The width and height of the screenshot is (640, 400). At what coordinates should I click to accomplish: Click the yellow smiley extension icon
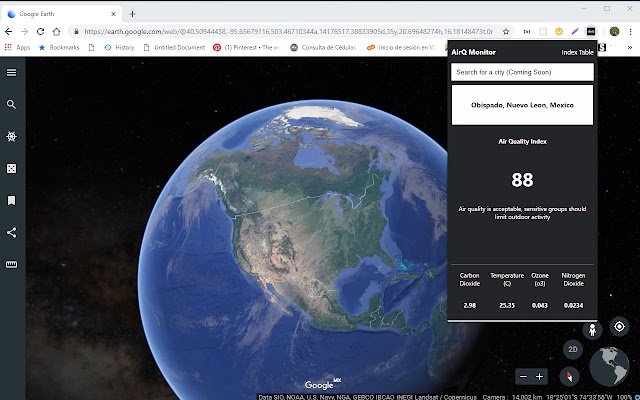pyautogui.click(x=559, y=31)
